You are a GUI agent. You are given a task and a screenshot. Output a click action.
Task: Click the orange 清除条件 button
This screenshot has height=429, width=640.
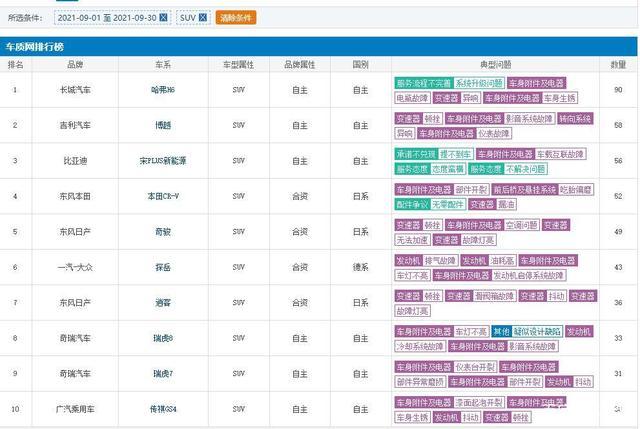(236, 18)
